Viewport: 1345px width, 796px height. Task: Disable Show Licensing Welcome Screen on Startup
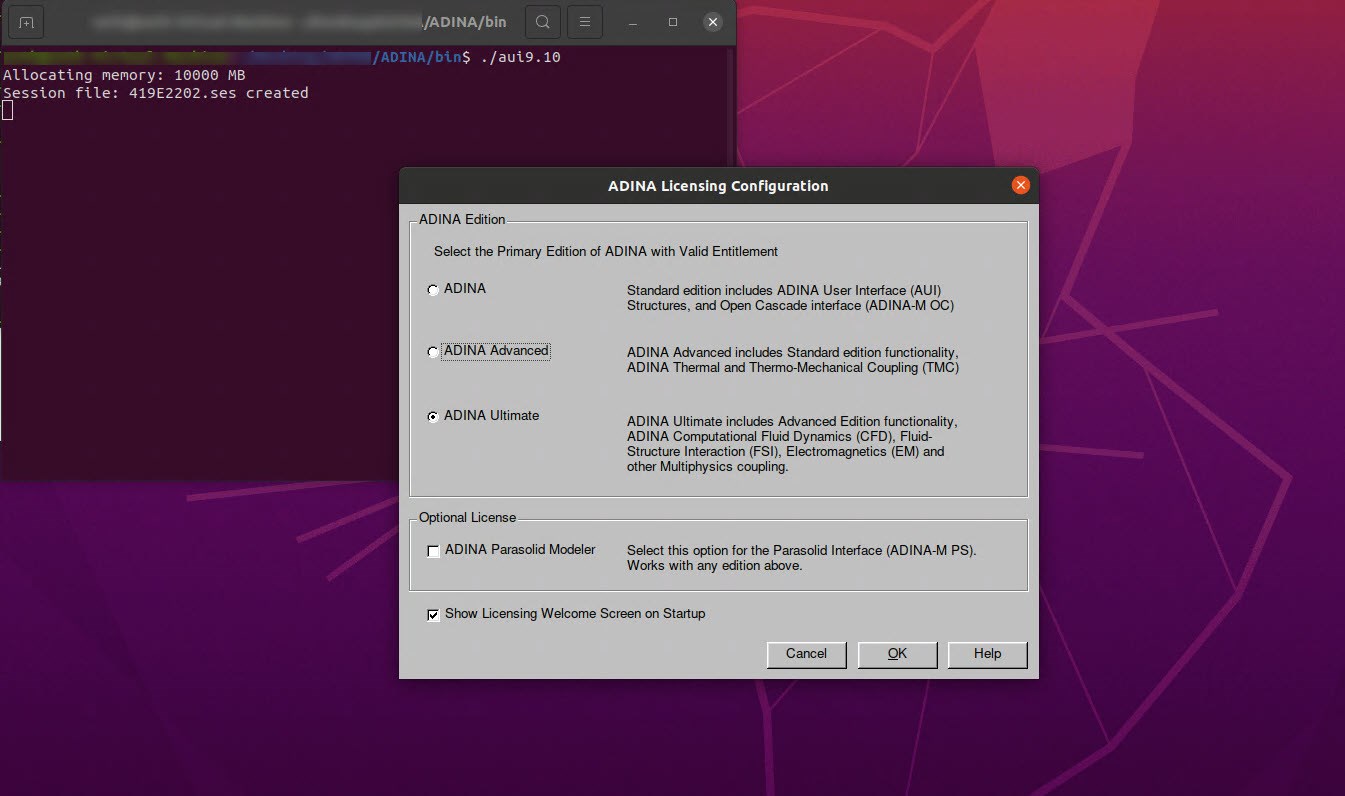pos(433,614)
